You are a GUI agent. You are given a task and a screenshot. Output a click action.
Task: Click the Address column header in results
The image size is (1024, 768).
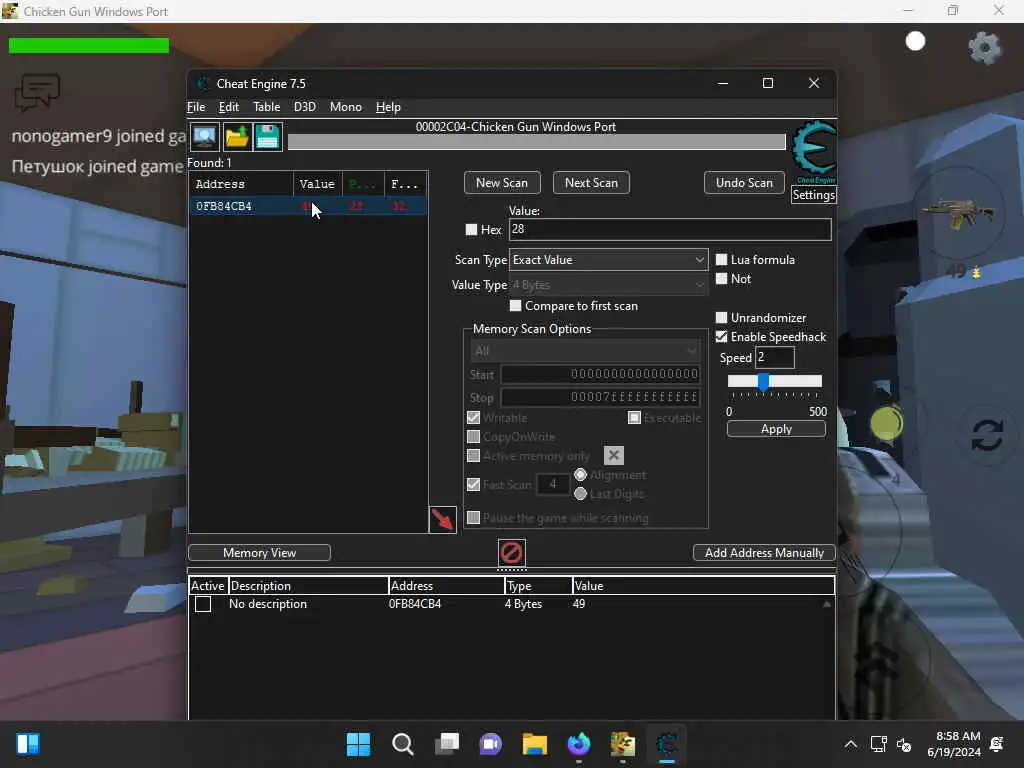click(x=241, y=184)
